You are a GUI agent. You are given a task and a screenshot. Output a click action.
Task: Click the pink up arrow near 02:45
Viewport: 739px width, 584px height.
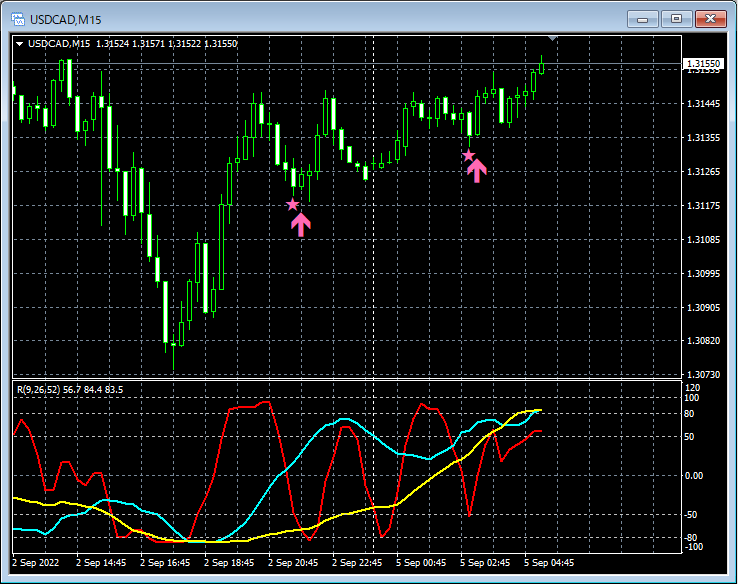click(x=476, y=170)
